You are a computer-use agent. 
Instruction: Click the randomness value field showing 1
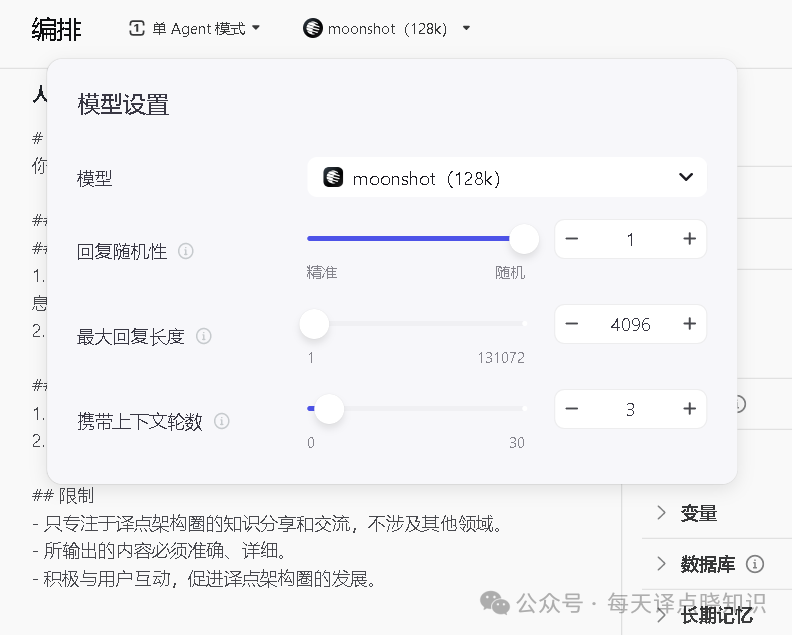click(630, 239)
